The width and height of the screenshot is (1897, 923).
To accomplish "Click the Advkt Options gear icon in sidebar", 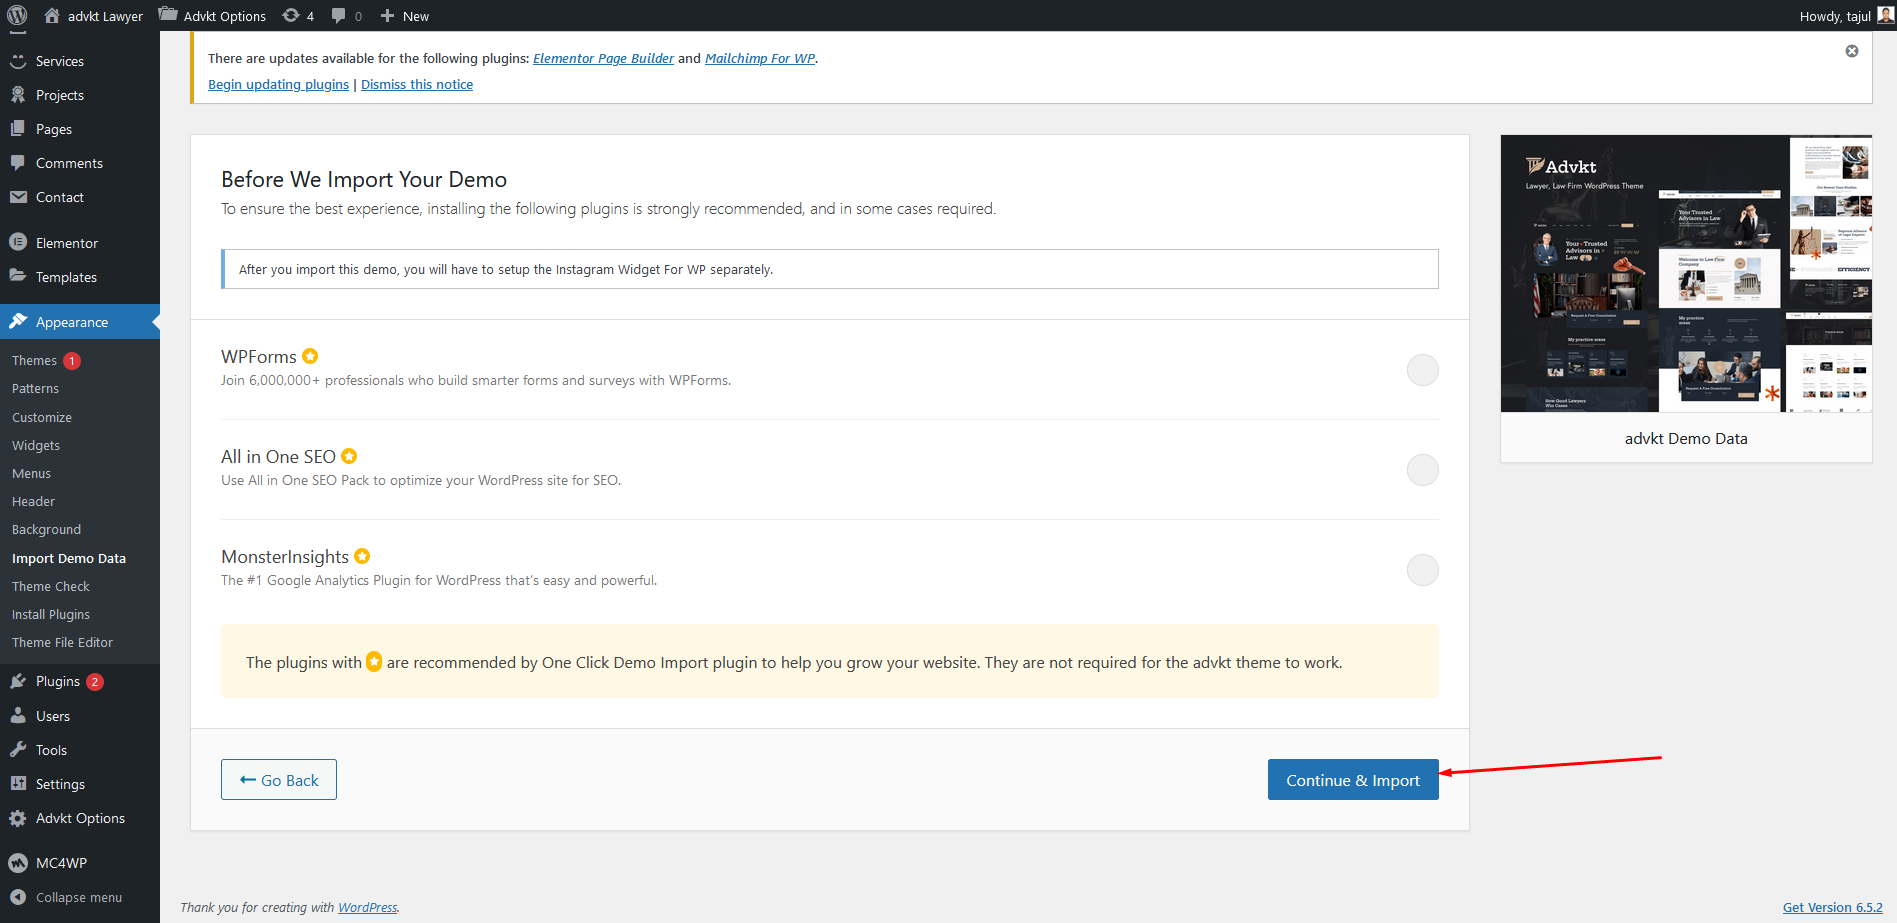I will click(18, 818).
